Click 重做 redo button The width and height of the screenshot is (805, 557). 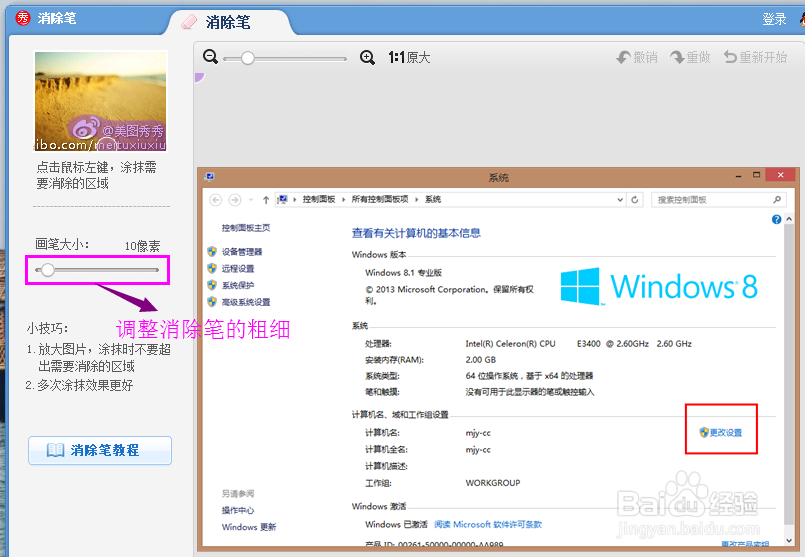[691, 57]
